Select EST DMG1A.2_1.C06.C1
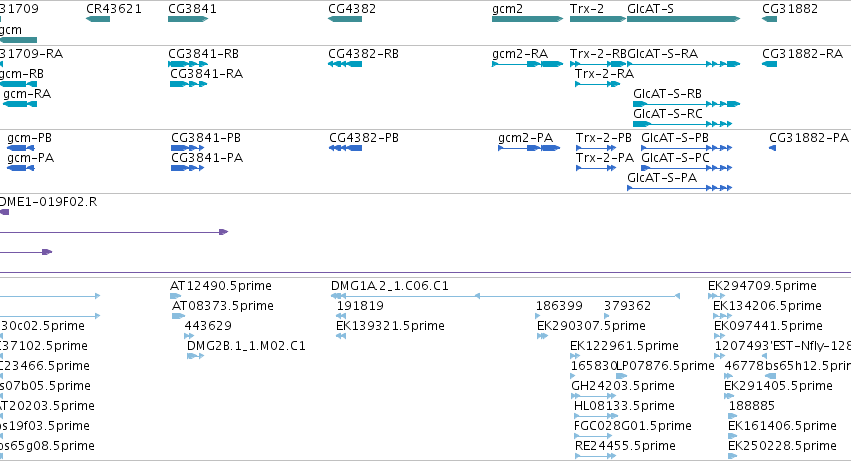The width and height of the screenshot is (851, 461). tap(505, 296)
